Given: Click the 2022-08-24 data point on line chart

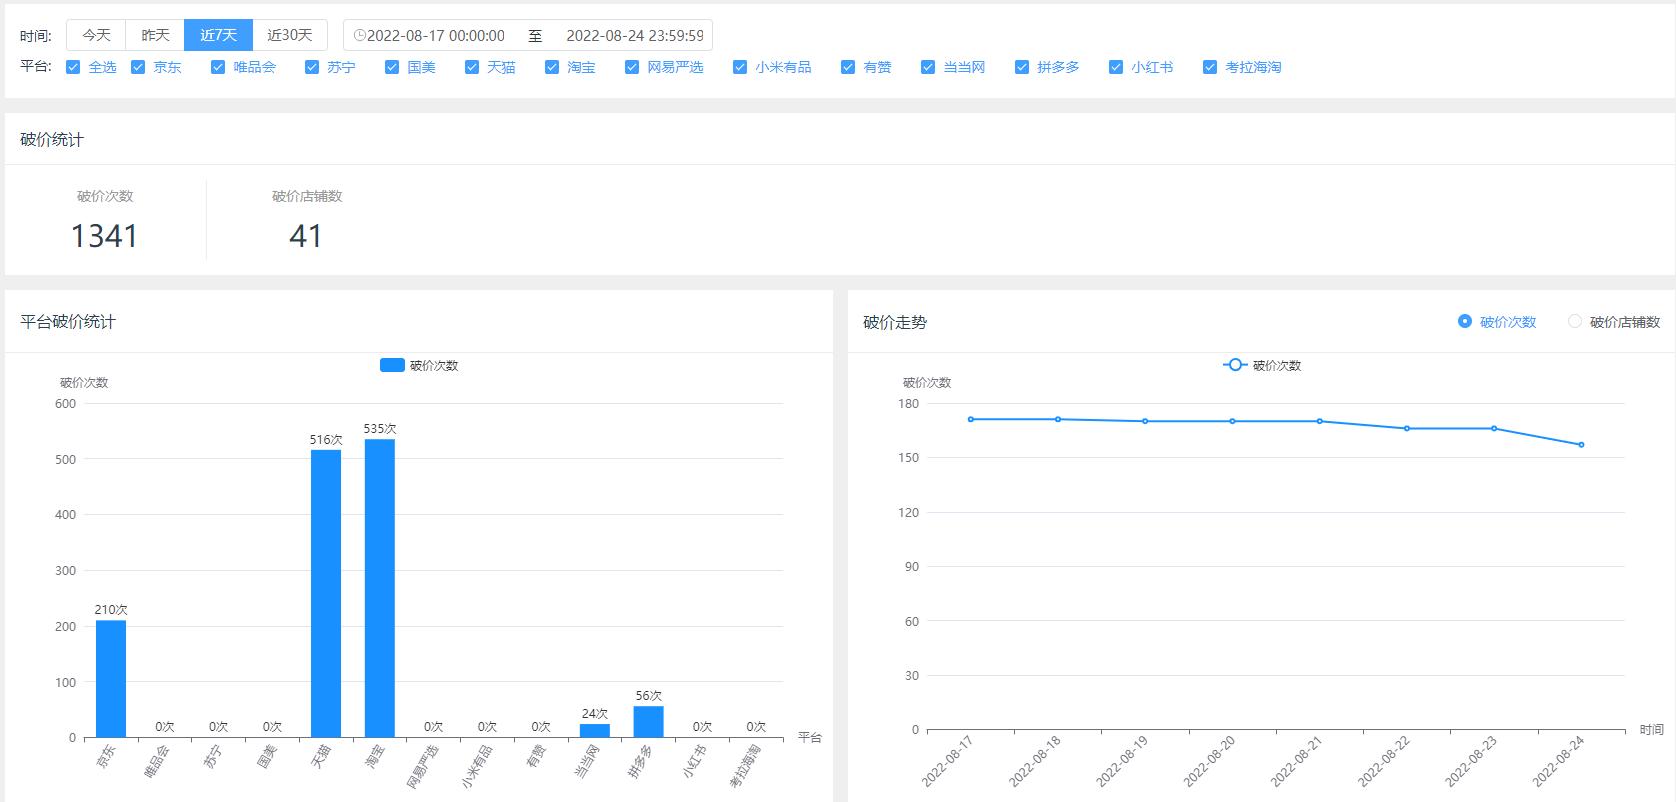Looking at the screenshot, I should [1581, 445].
